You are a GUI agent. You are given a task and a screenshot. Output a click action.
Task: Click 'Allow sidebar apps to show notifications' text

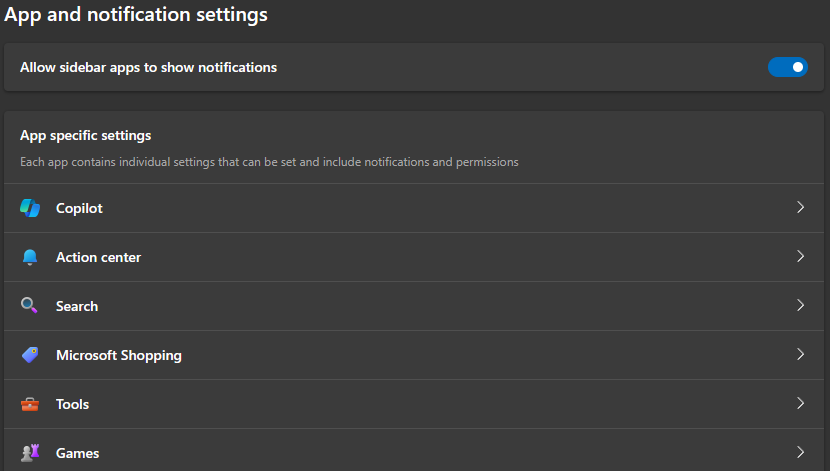pos(149,68)
